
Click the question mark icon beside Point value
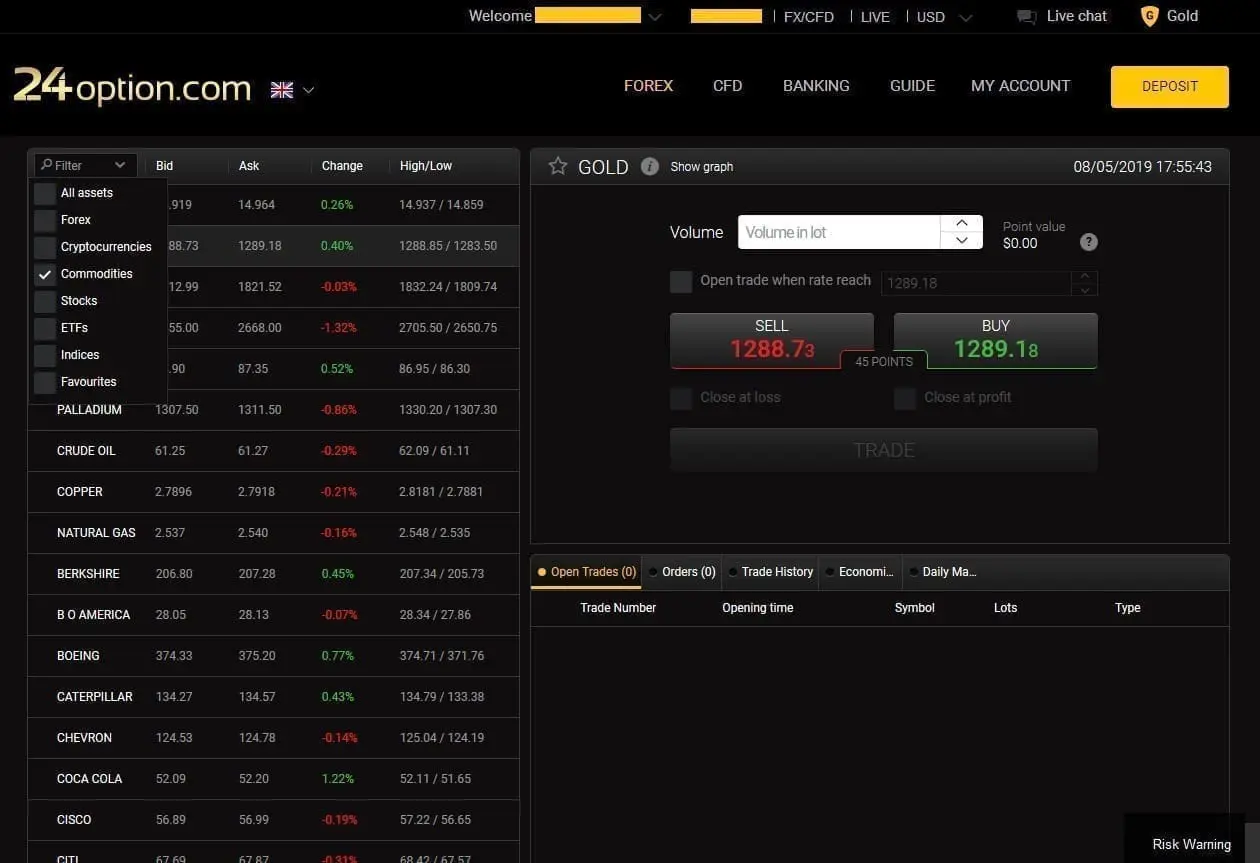(x=1088, y=241)
